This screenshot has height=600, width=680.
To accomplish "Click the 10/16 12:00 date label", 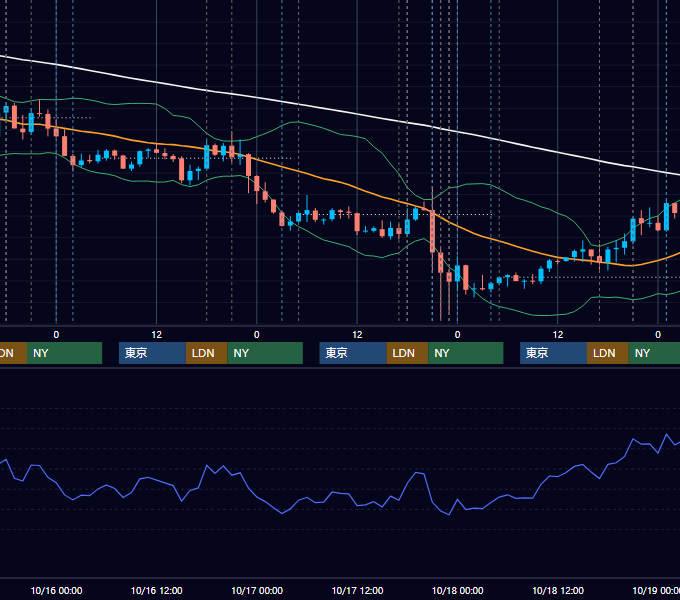I will point(157,590).
